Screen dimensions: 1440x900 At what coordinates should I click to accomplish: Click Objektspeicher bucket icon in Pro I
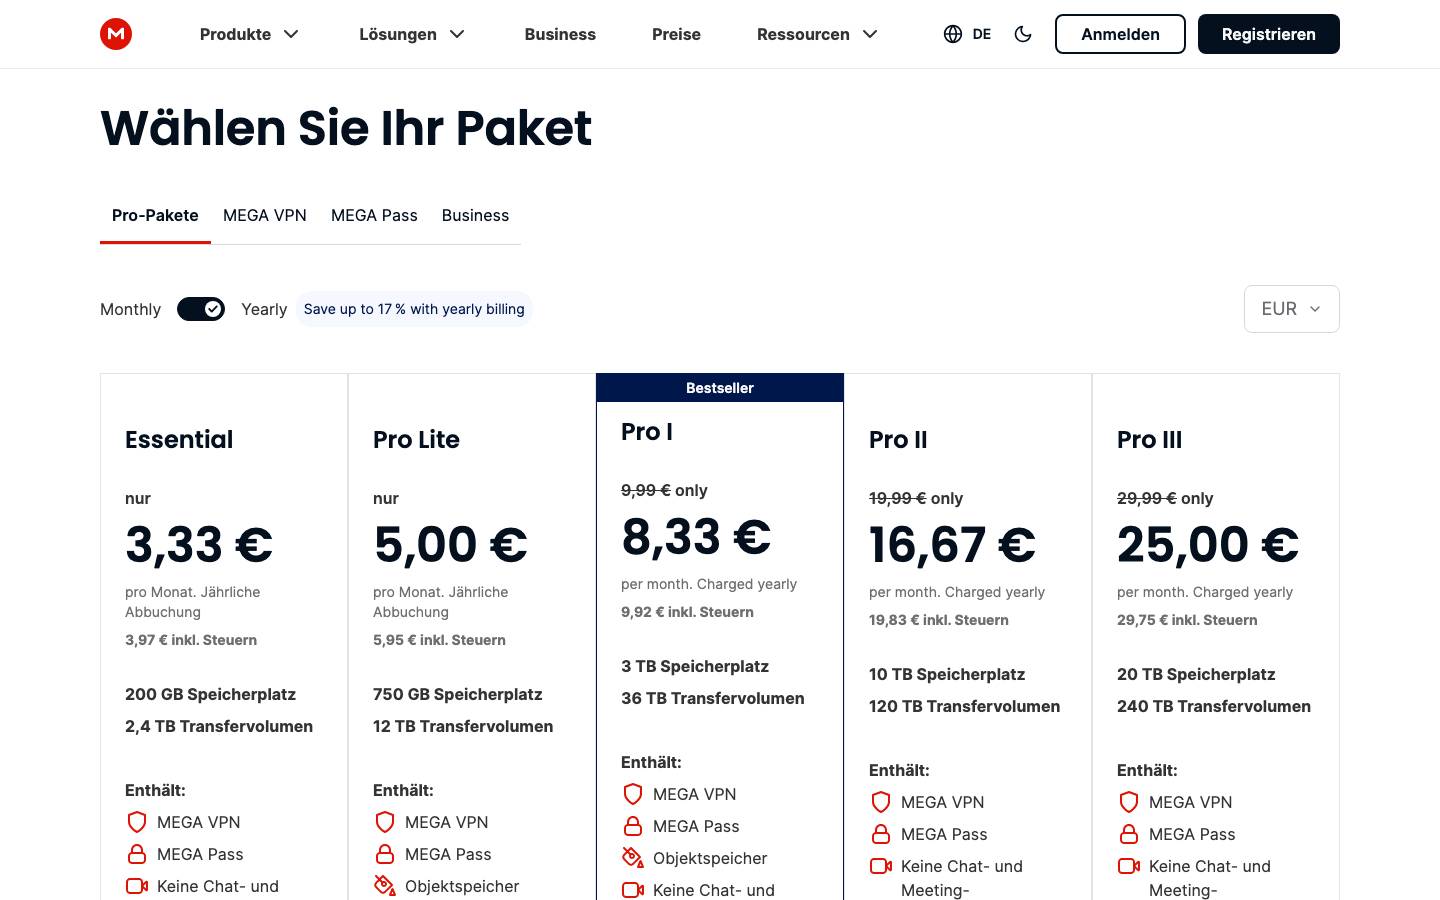(633, 858)
